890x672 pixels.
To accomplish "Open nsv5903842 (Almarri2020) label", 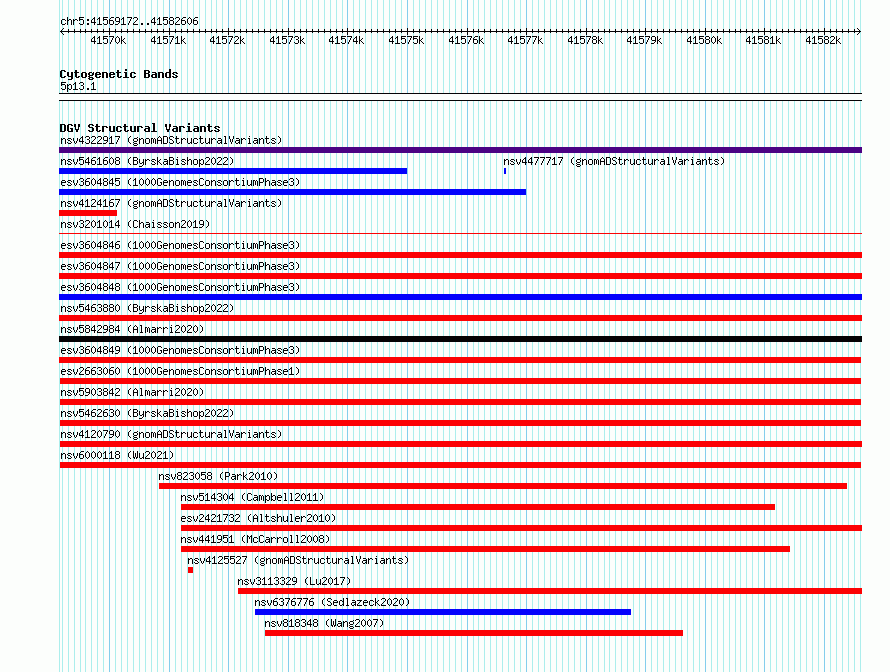I will [x=132, y=392].
